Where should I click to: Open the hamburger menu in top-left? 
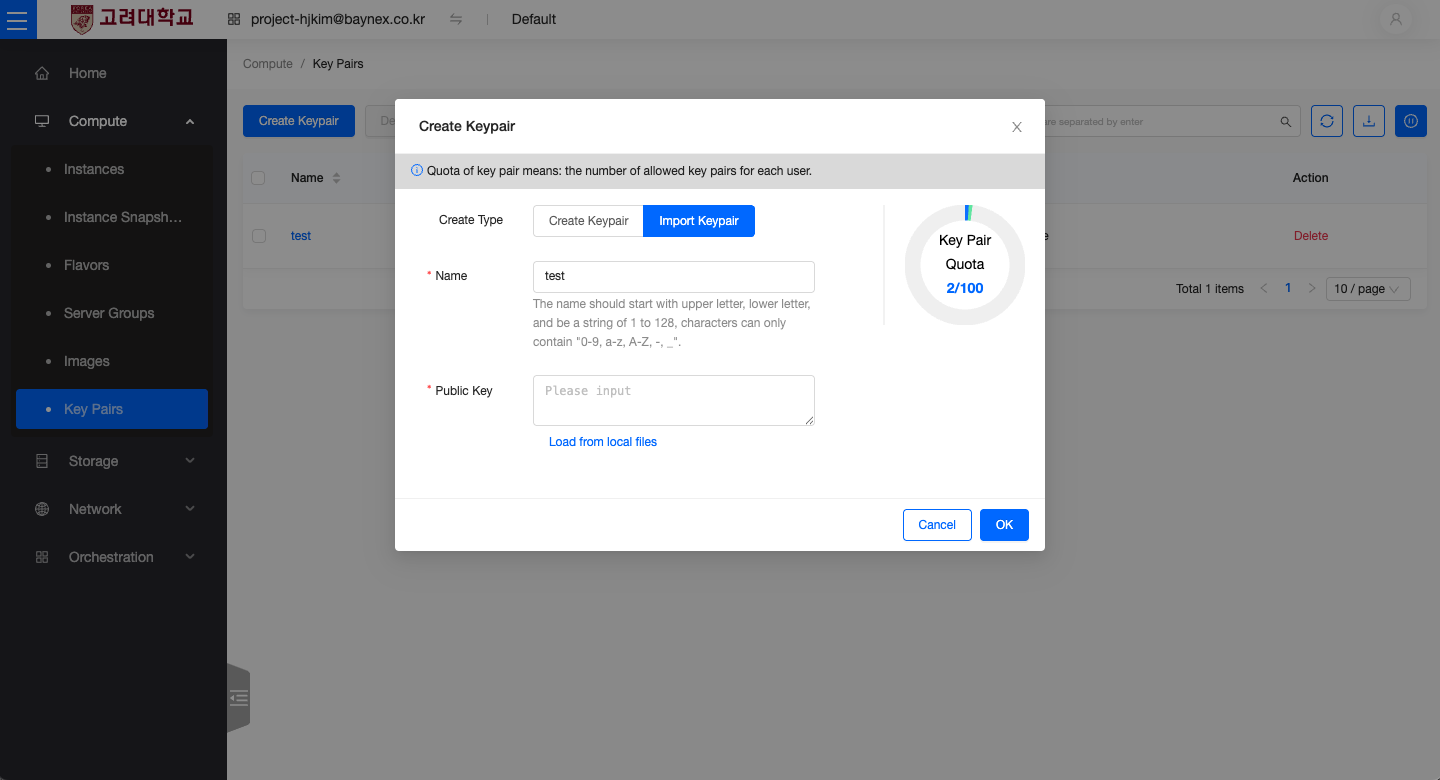point(18,19)
